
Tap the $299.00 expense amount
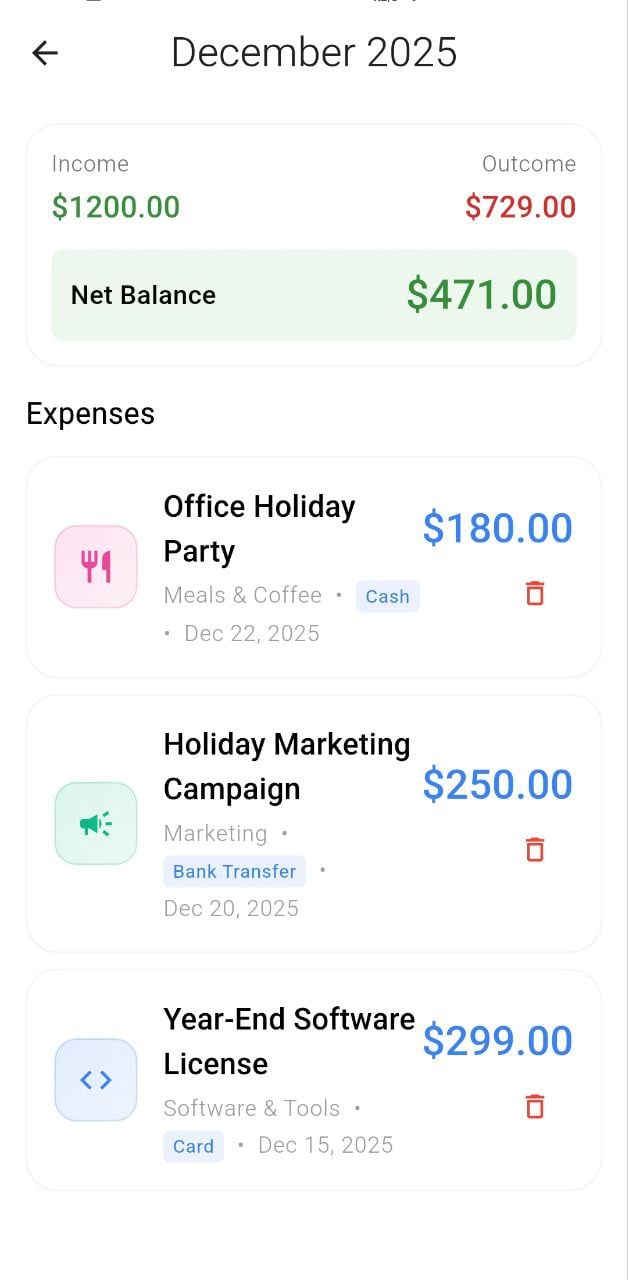(x=497, y=1041)
